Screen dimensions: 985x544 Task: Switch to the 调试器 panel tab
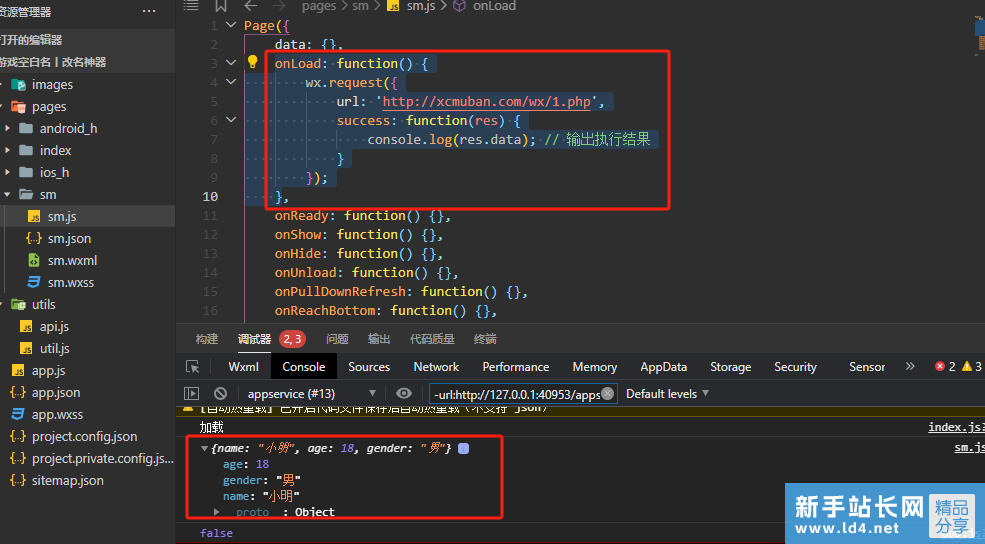click(x=254, y=339)
